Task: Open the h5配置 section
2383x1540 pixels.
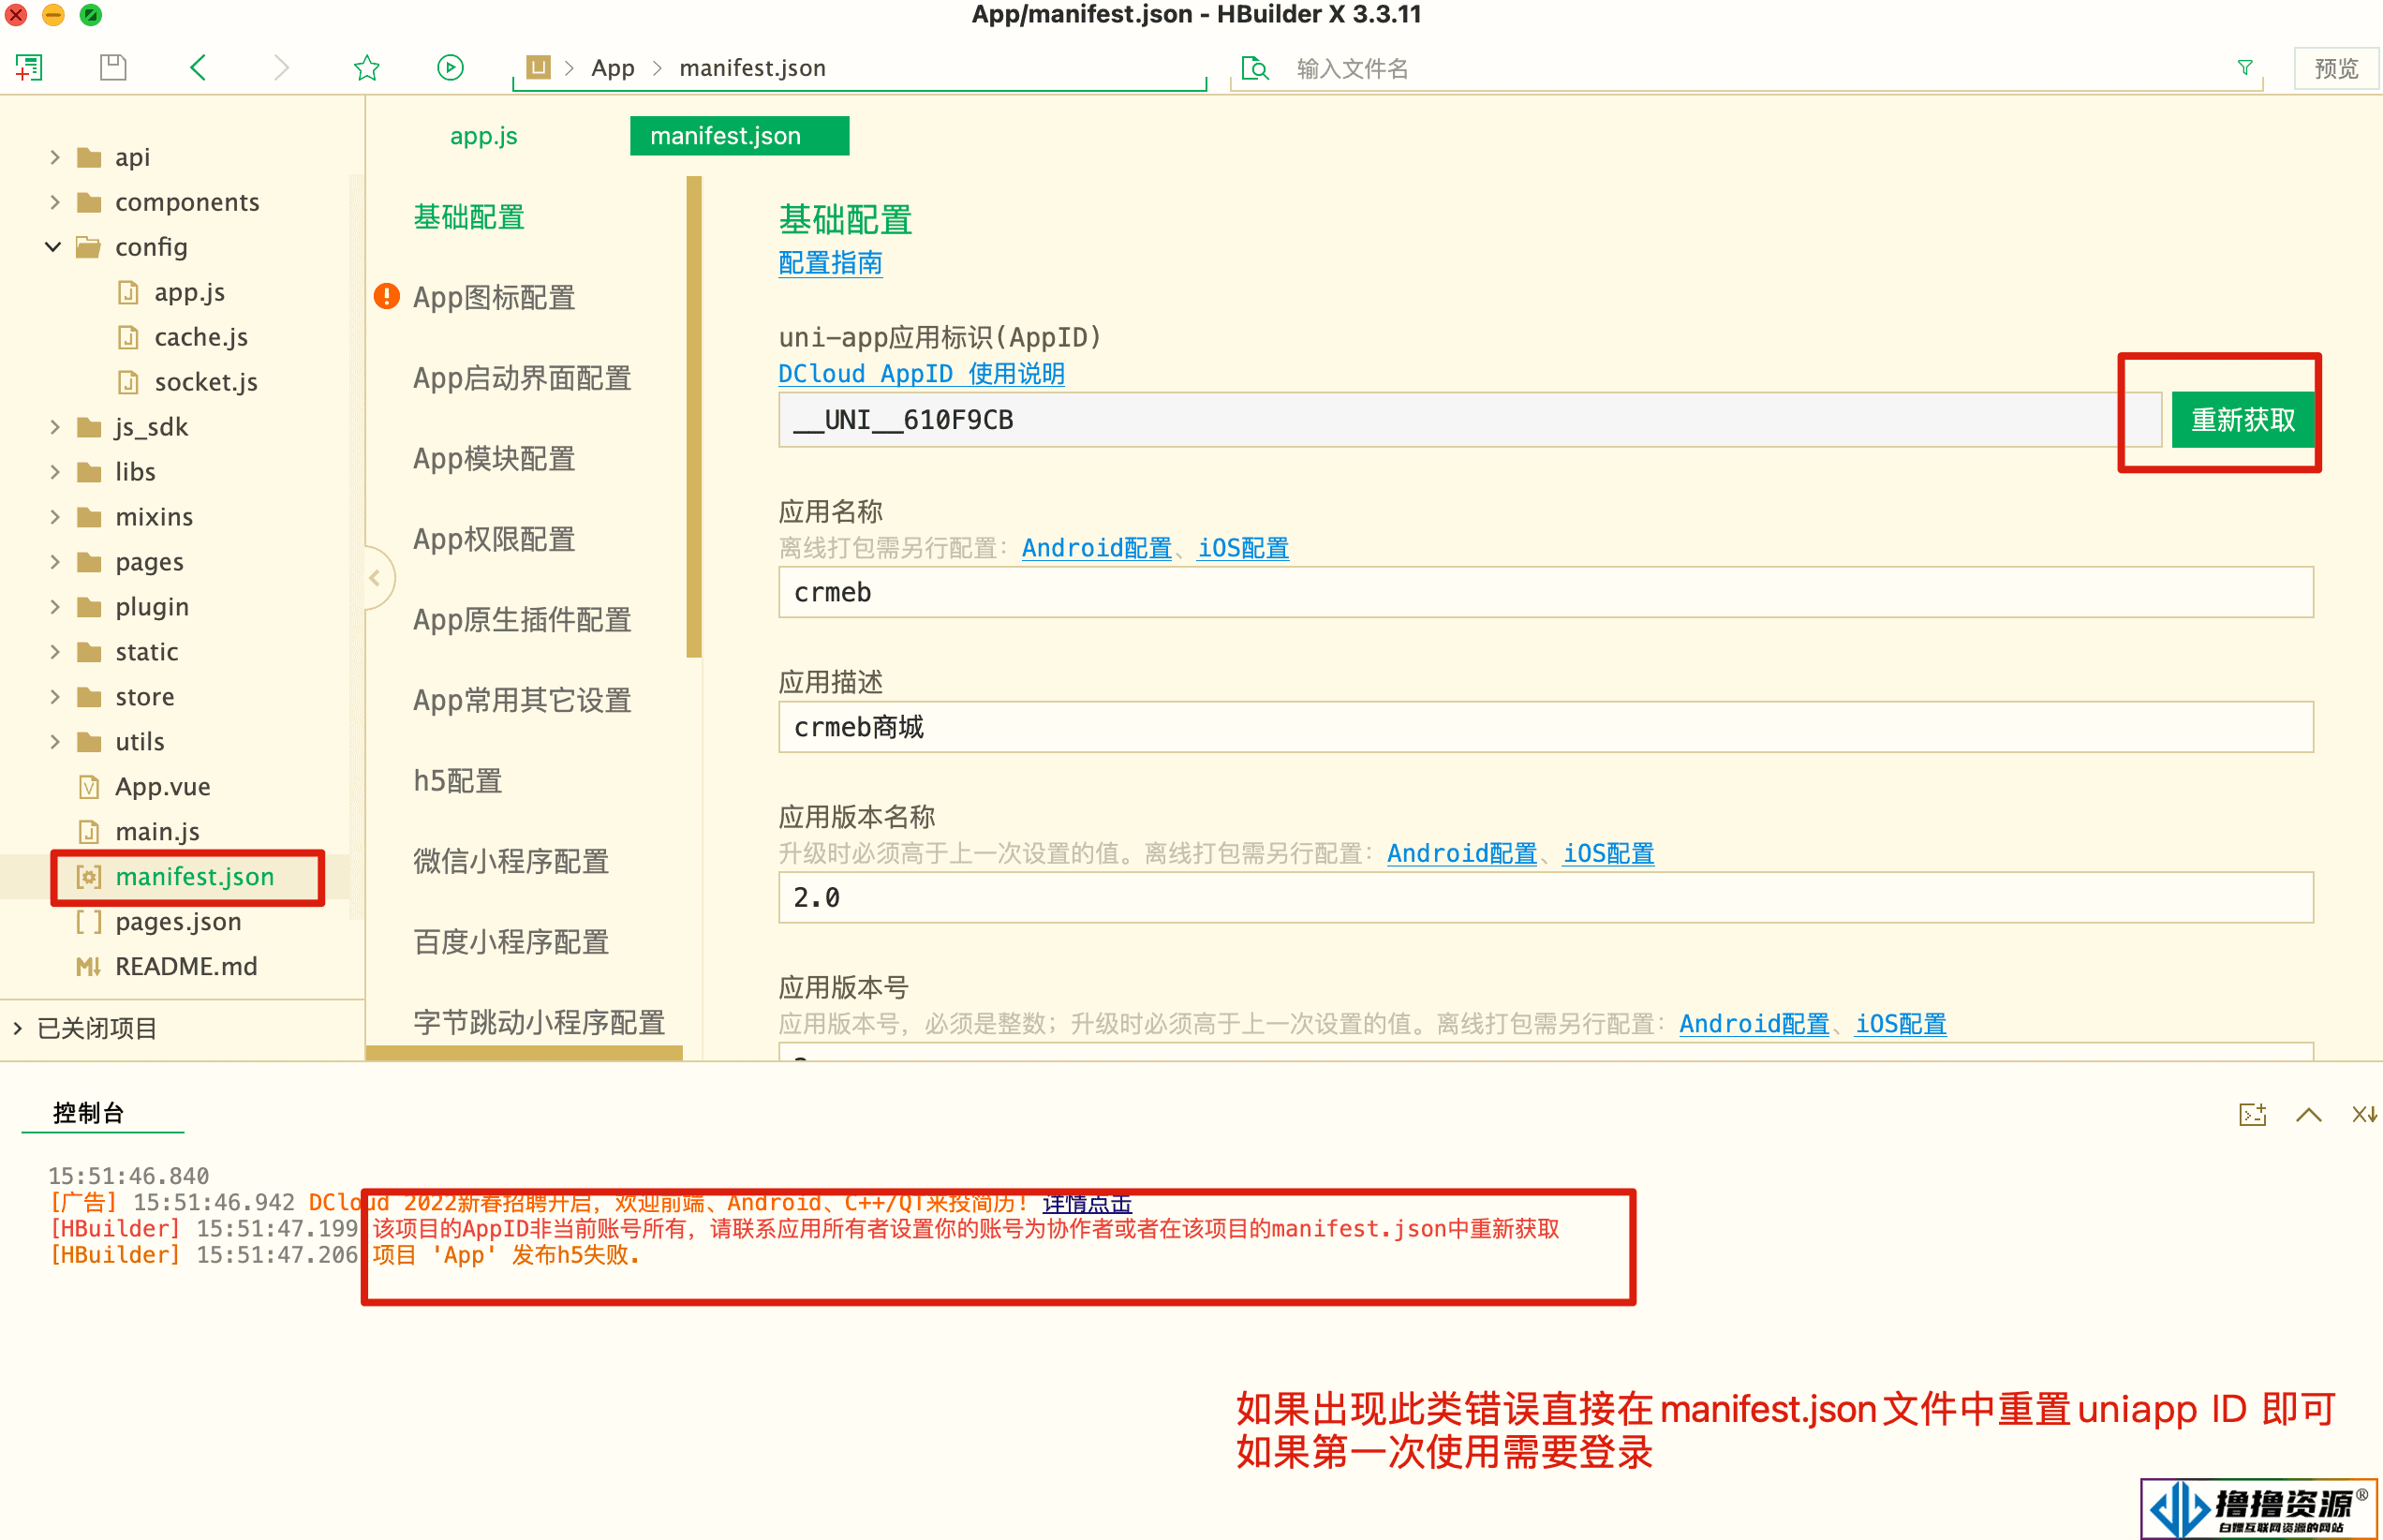Action: [457, 781]
